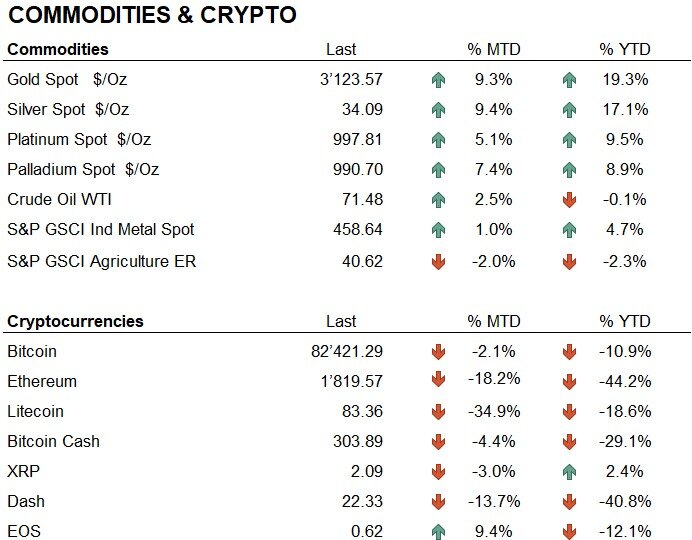This screenshot has height=540, width=692.
Task: Click the green YTD arrow for XRP
Action: tap(570, 471)
